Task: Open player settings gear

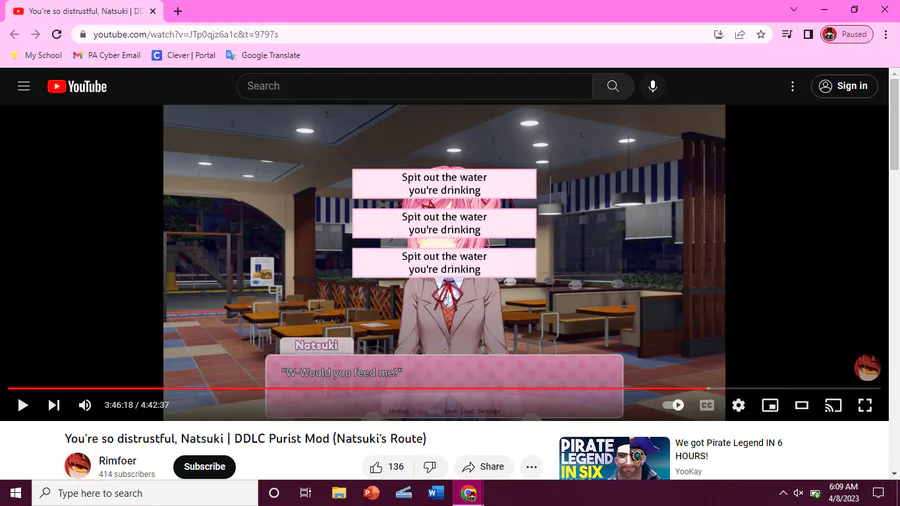Action: 738,405
